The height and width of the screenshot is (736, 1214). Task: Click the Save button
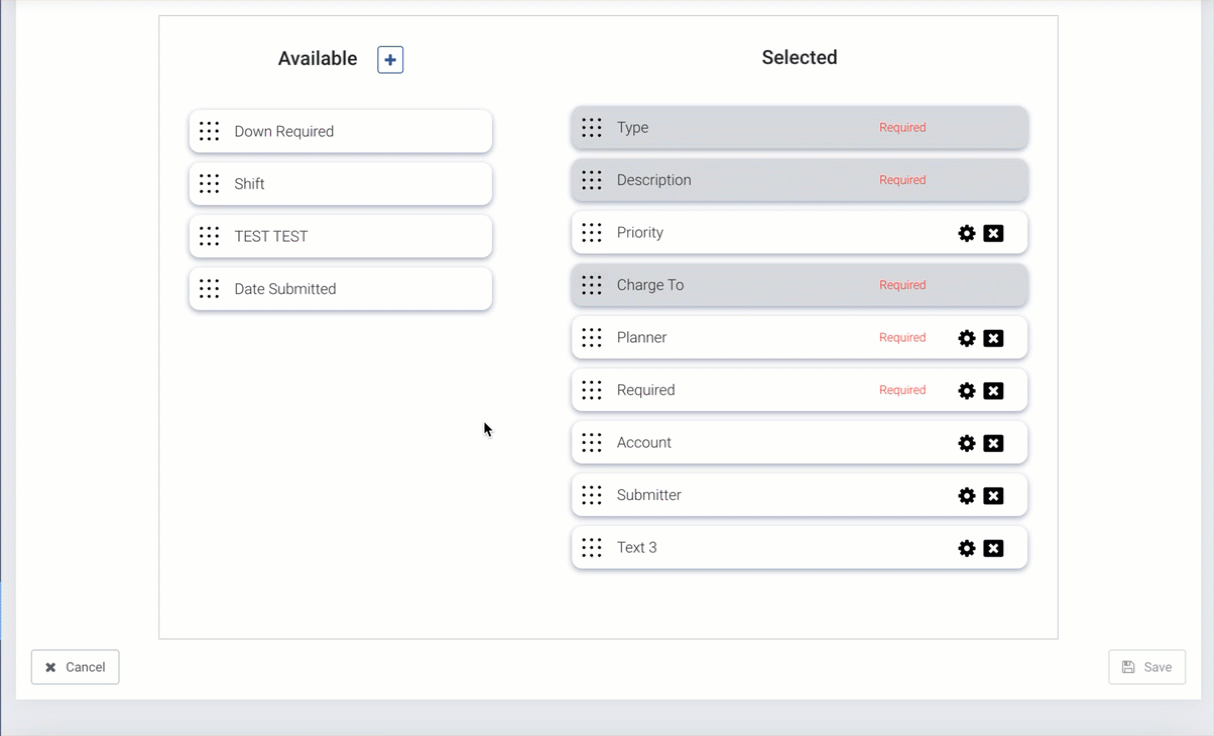1147,667
